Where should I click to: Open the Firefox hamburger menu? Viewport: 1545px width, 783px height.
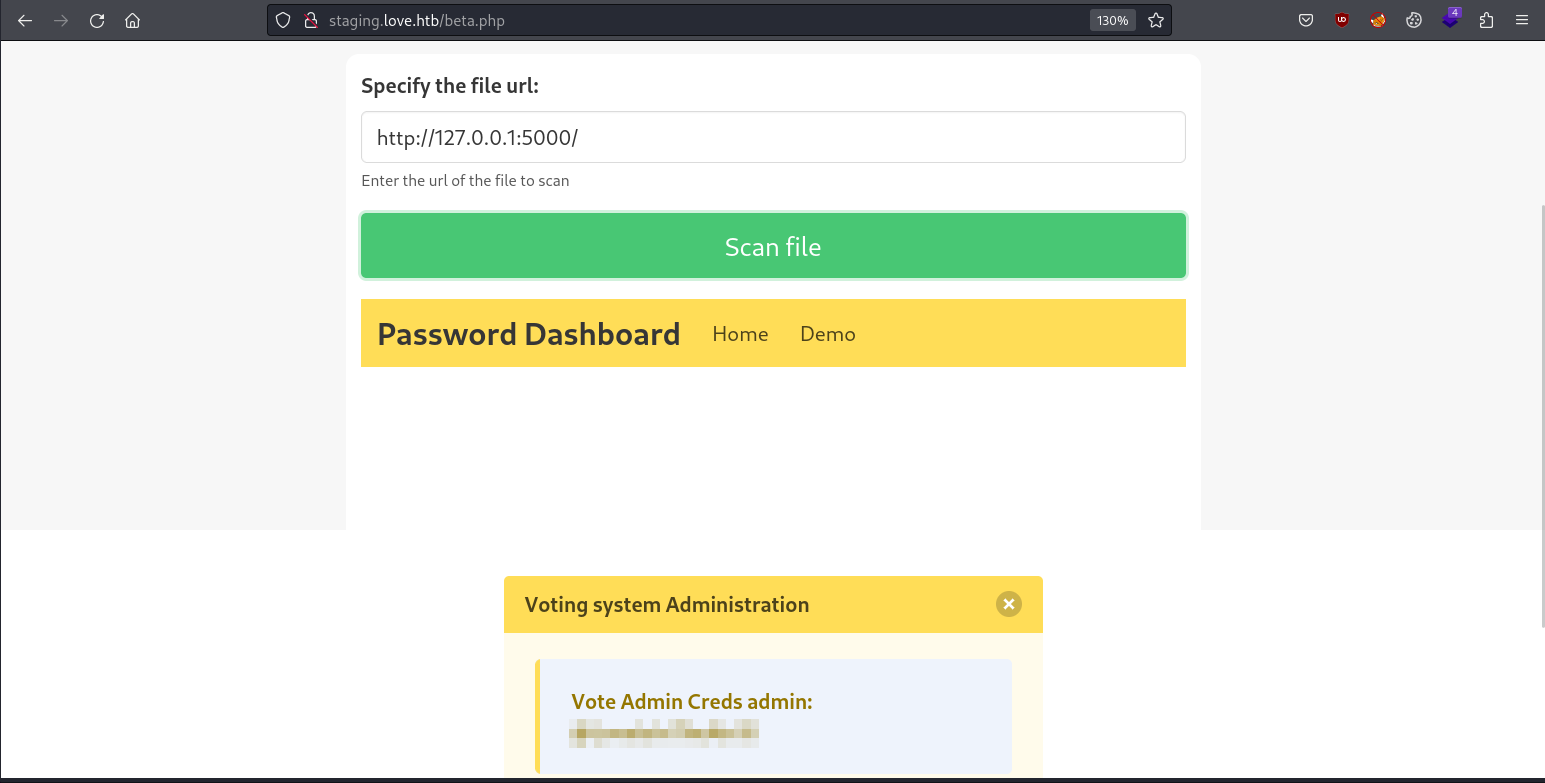click(x=1522, y=20)
